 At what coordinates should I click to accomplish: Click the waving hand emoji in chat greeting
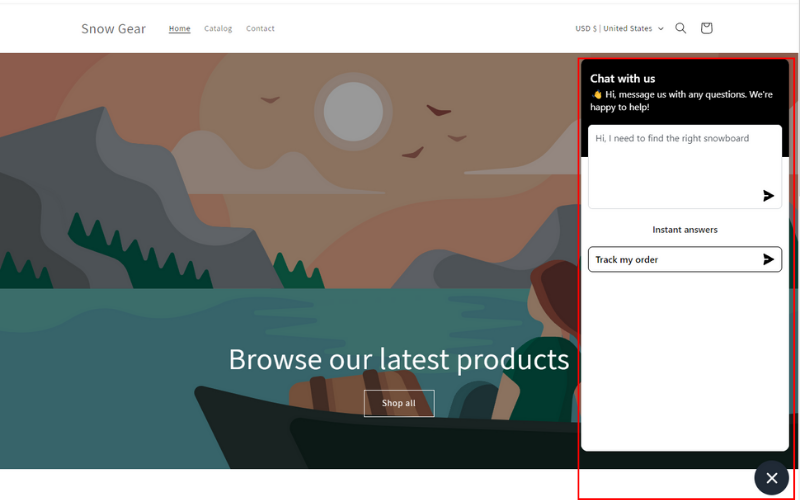click(596, 94)
